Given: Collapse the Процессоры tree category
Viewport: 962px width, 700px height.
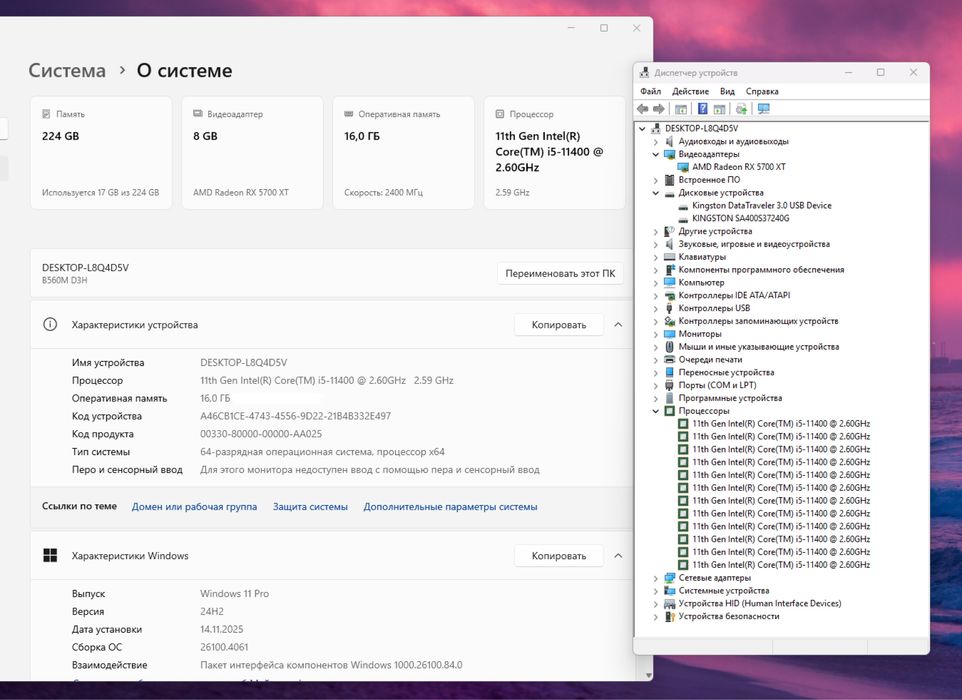Looking at the screenshot, I should 656,411.
